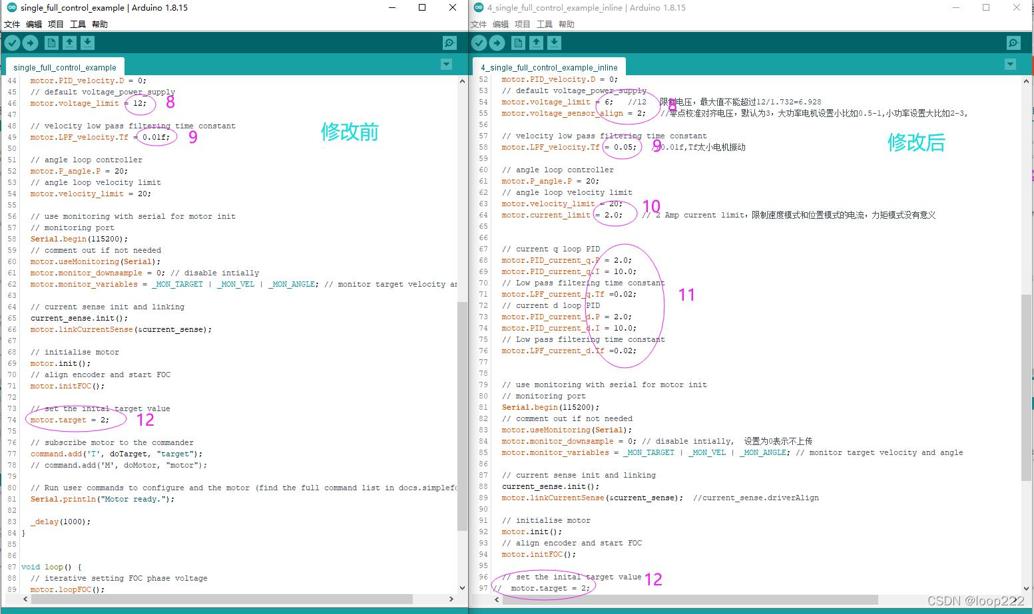This screenshot has width=1034, height=614.
Task: Create new sketch in right Arduino window
Action: (x=518, y=43)
